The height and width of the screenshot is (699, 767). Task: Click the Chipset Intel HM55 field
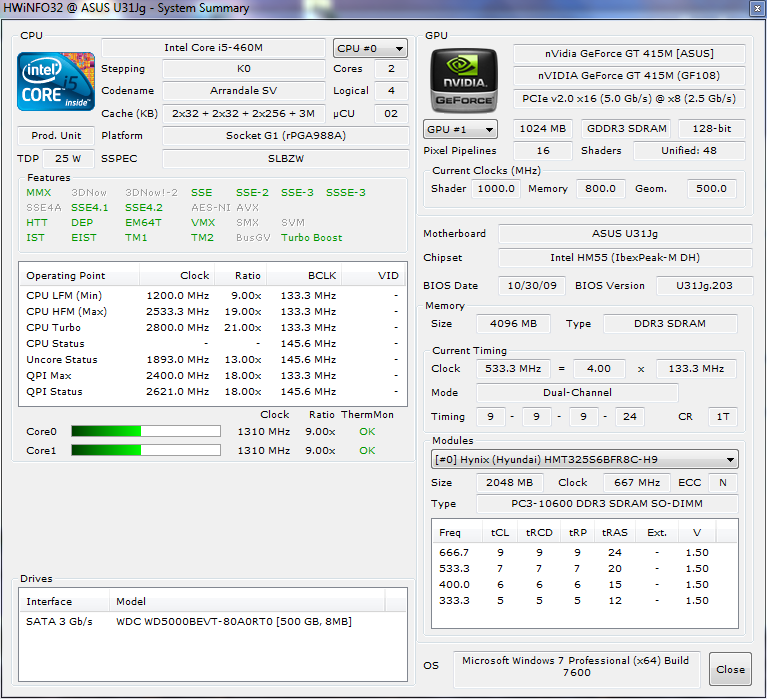pos(625,258)
